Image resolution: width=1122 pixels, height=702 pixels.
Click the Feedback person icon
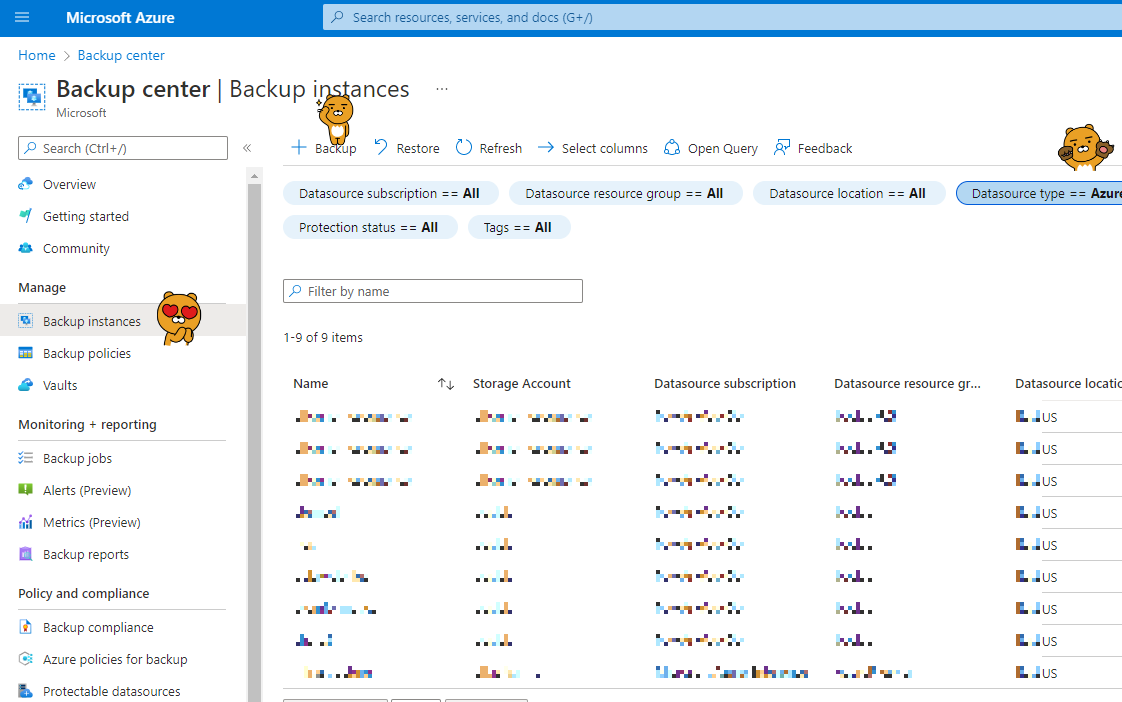[x=782, y=147]
